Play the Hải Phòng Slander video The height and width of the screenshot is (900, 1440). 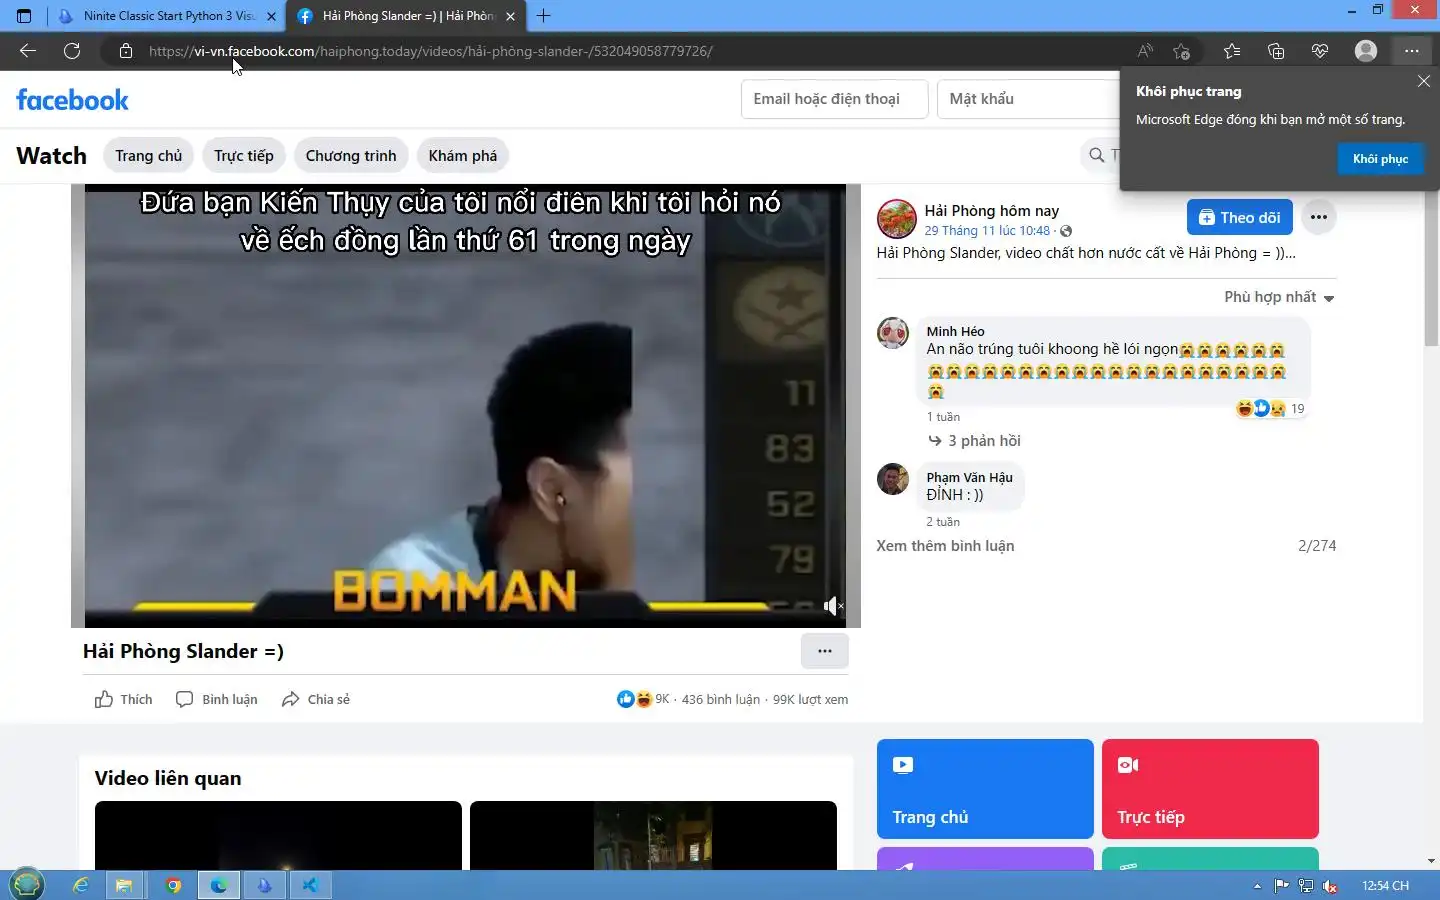(466, 405)
